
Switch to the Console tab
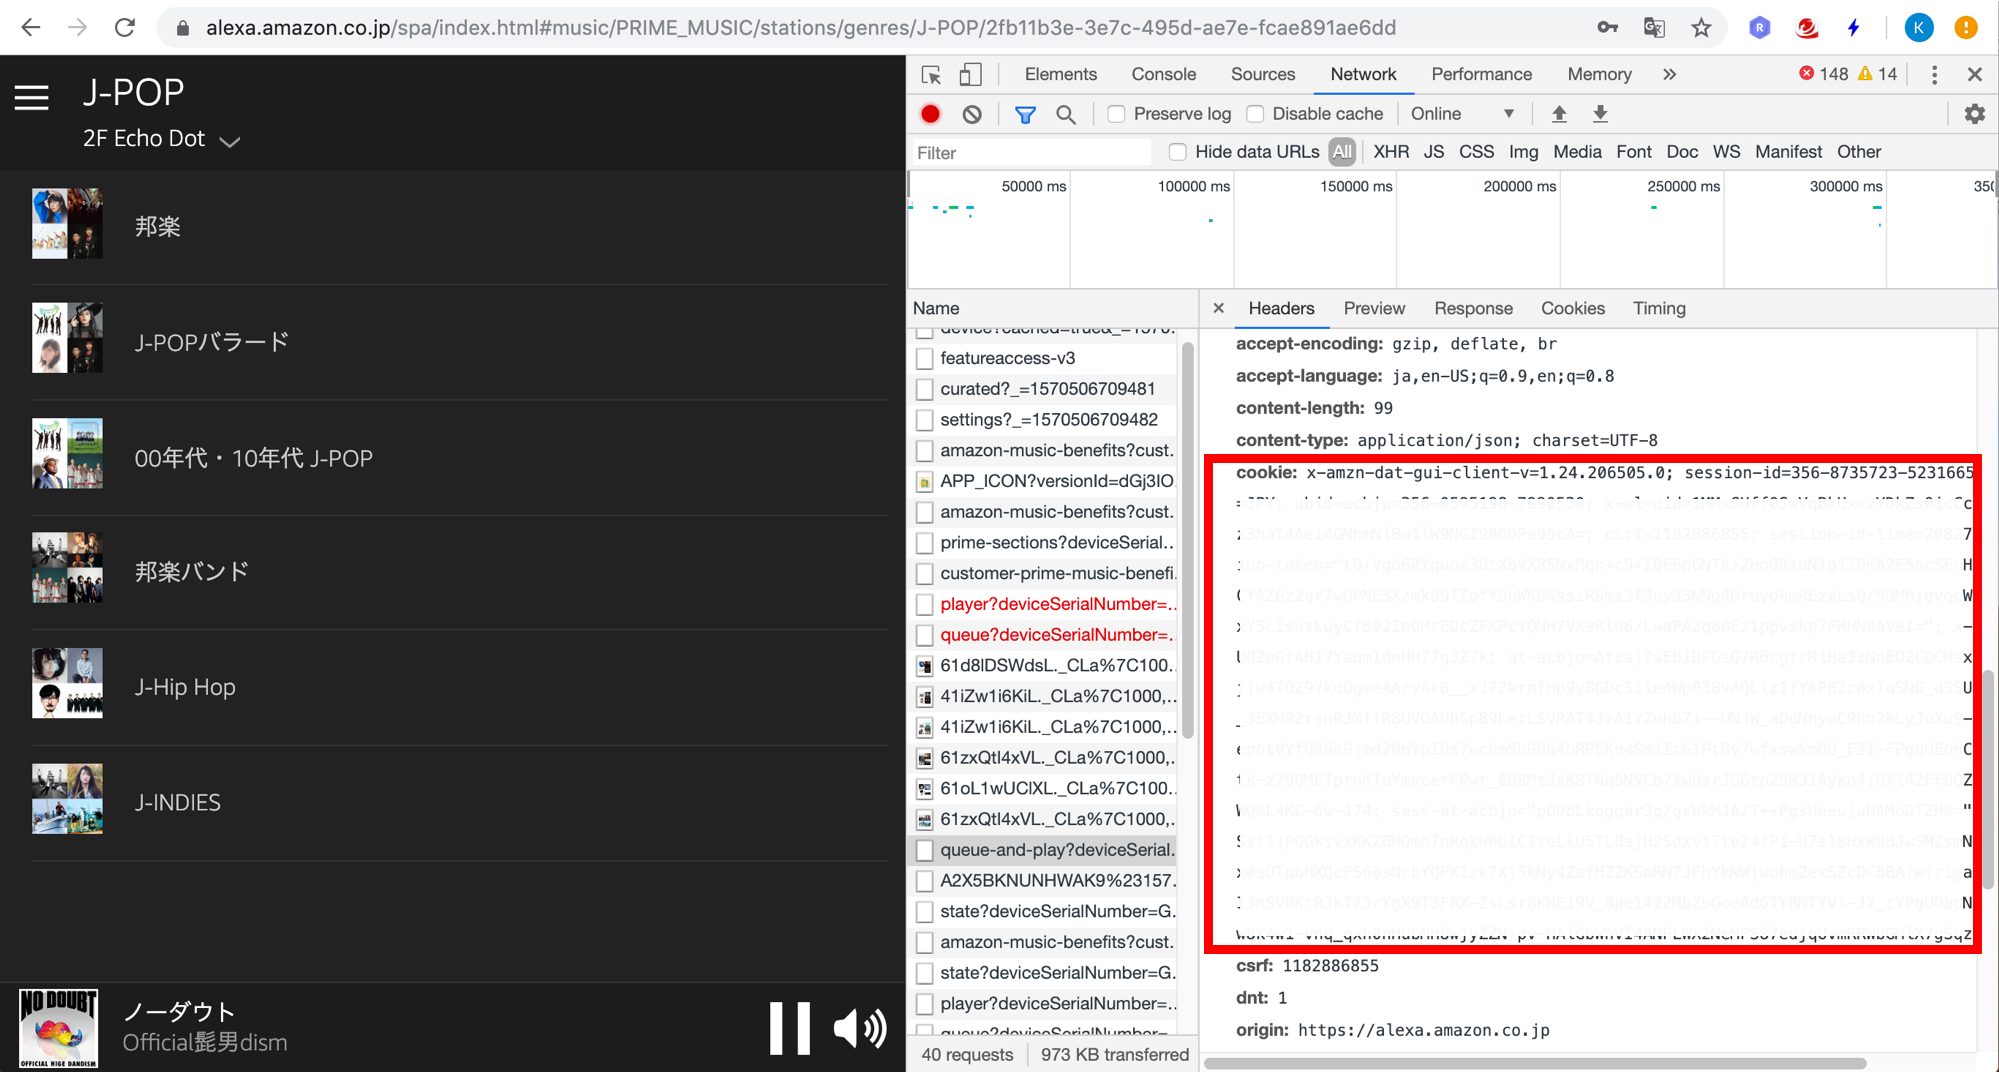1163,74
